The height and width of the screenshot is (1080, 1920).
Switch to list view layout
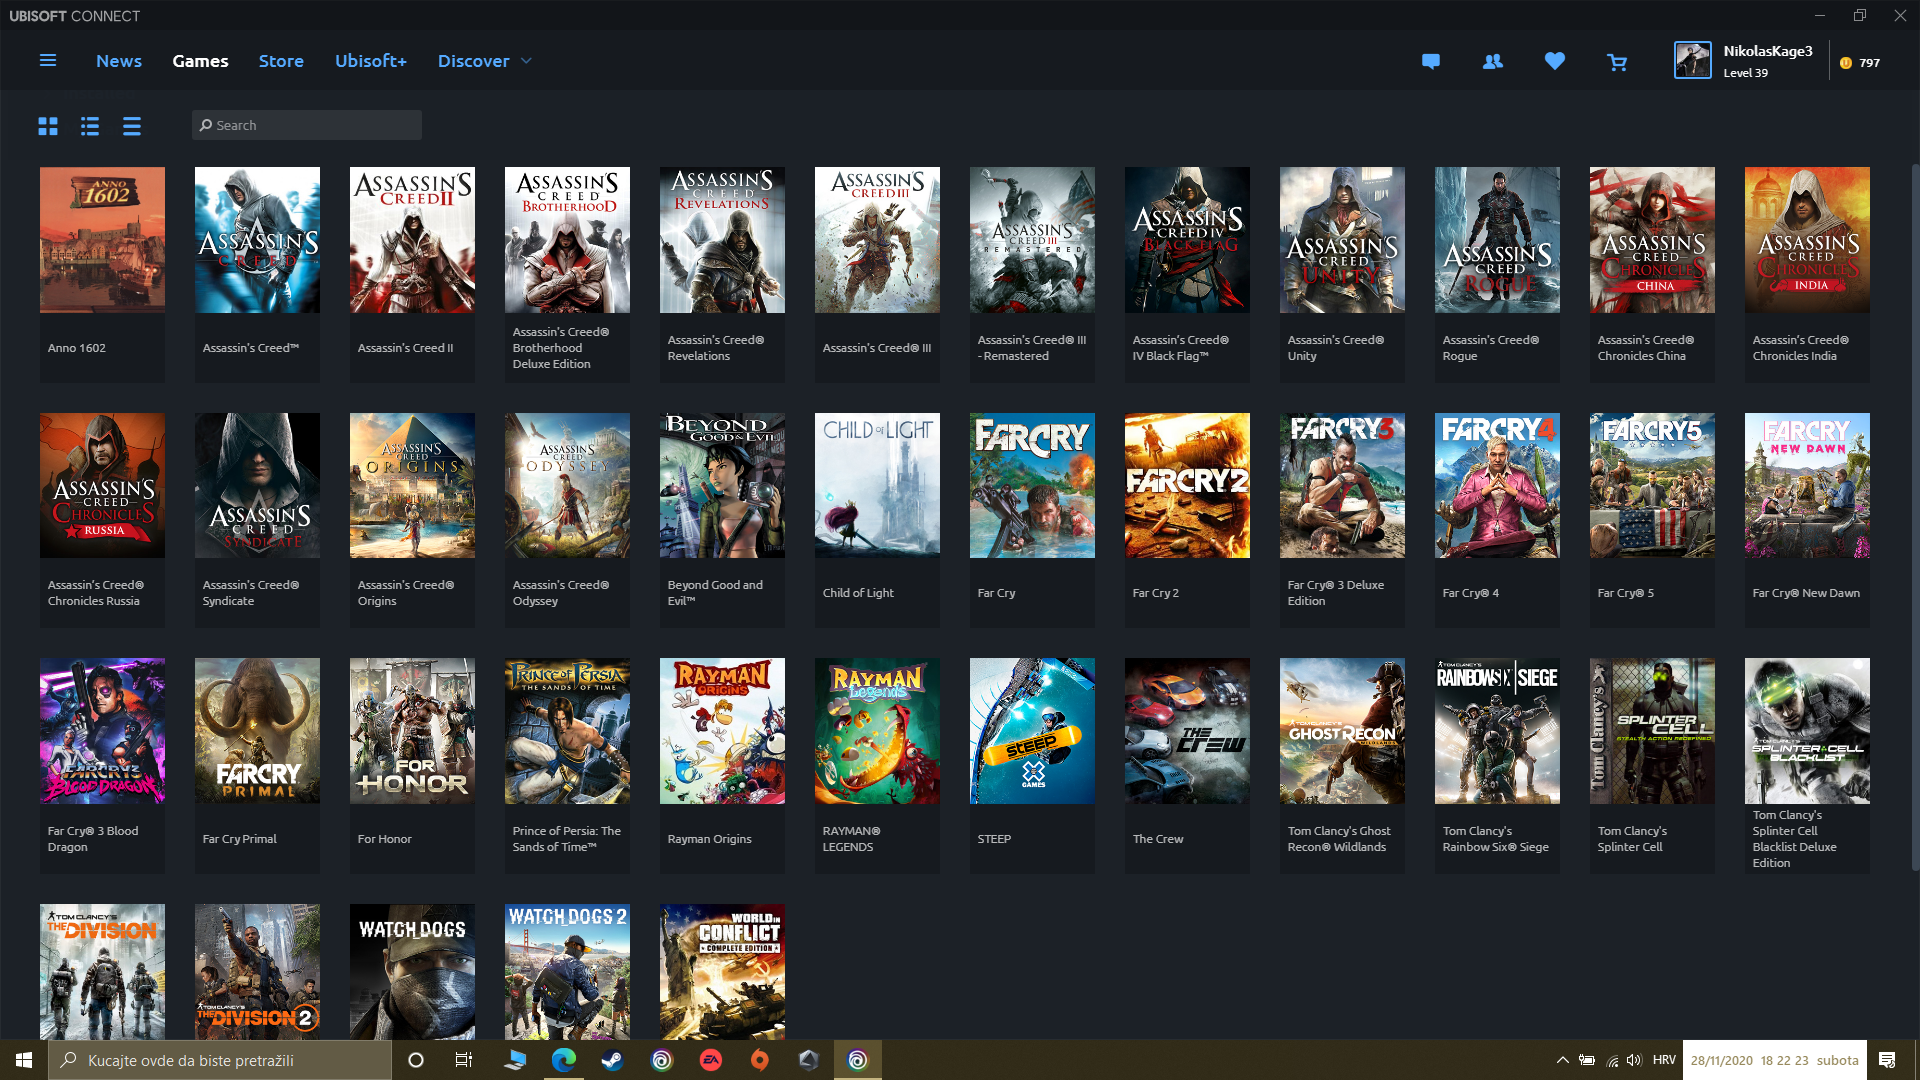[x=90, y=126]
